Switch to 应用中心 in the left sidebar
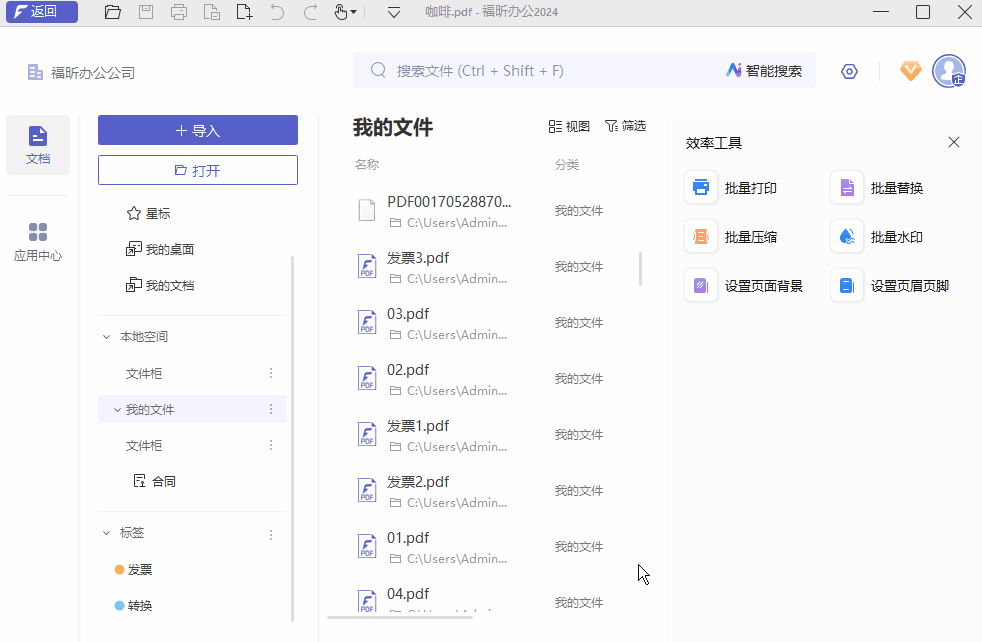This screenshot has width=982, height=642. 37,240
